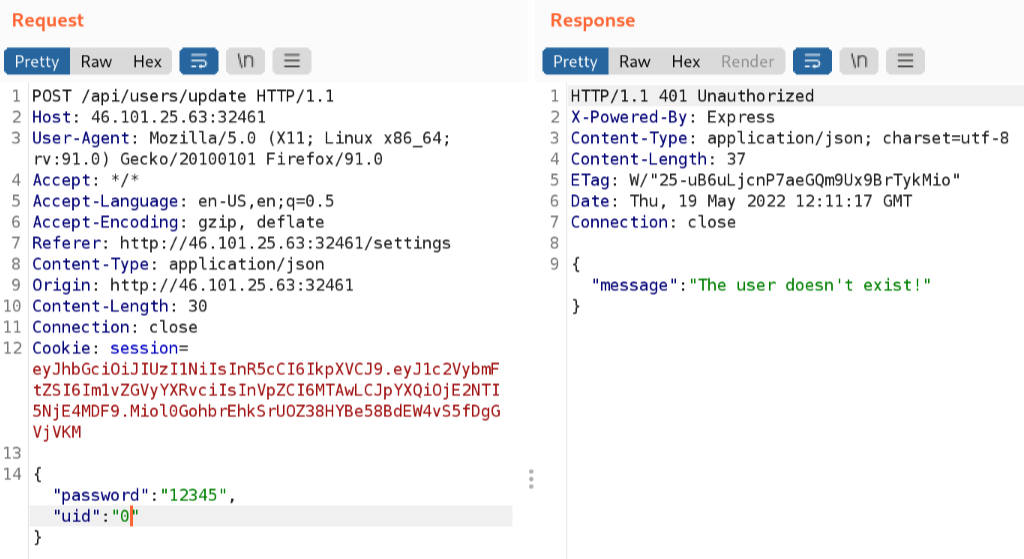Click the request Content-Type application/json line
Viewport: 1024px width, 559px height.
click(x=178, y=264)
